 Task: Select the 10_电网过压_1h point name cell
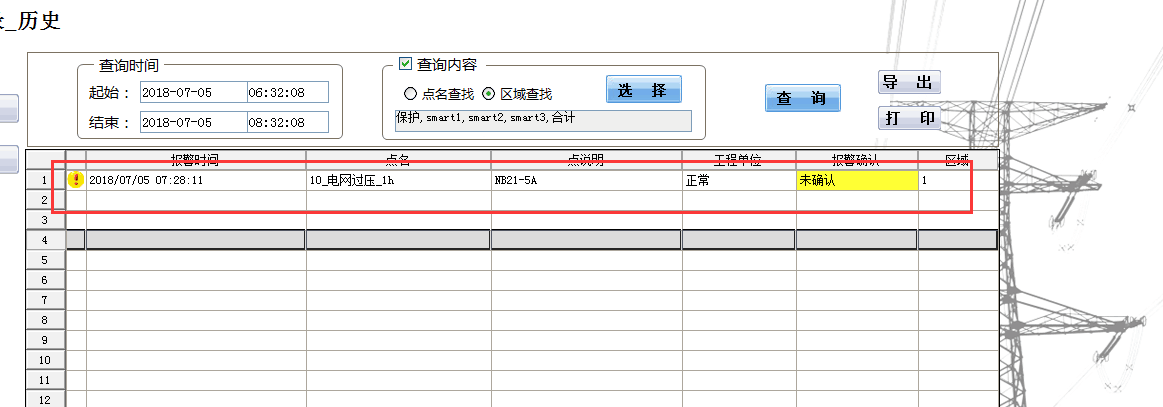398,181
